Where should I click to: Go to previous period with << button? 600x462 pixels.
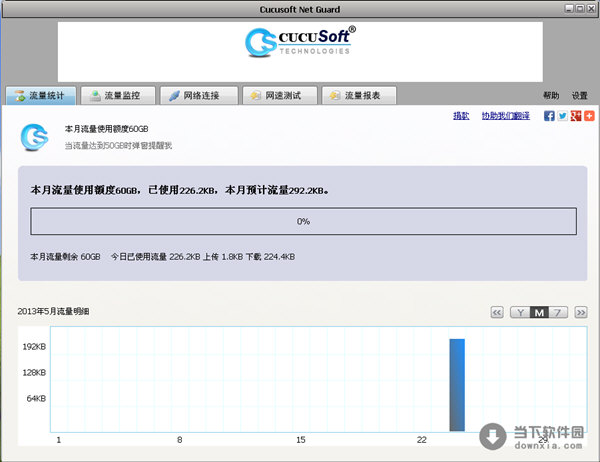(497, 313)
